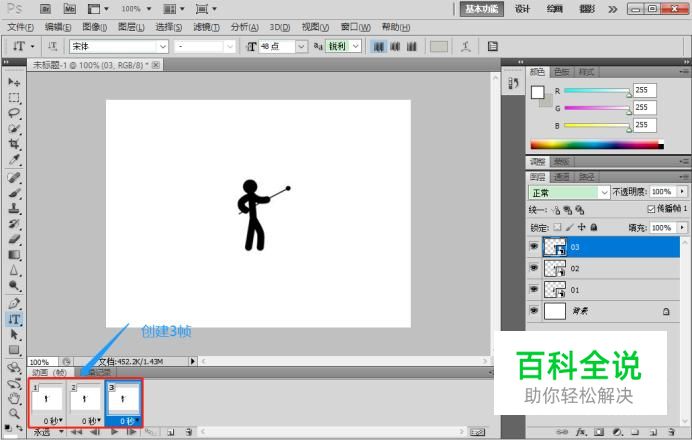Image resolution: width=692 pixels, height=440 pixels.
Task: Expand the 锐利 anti-aliasing dropdown
Action: [356, 46]
